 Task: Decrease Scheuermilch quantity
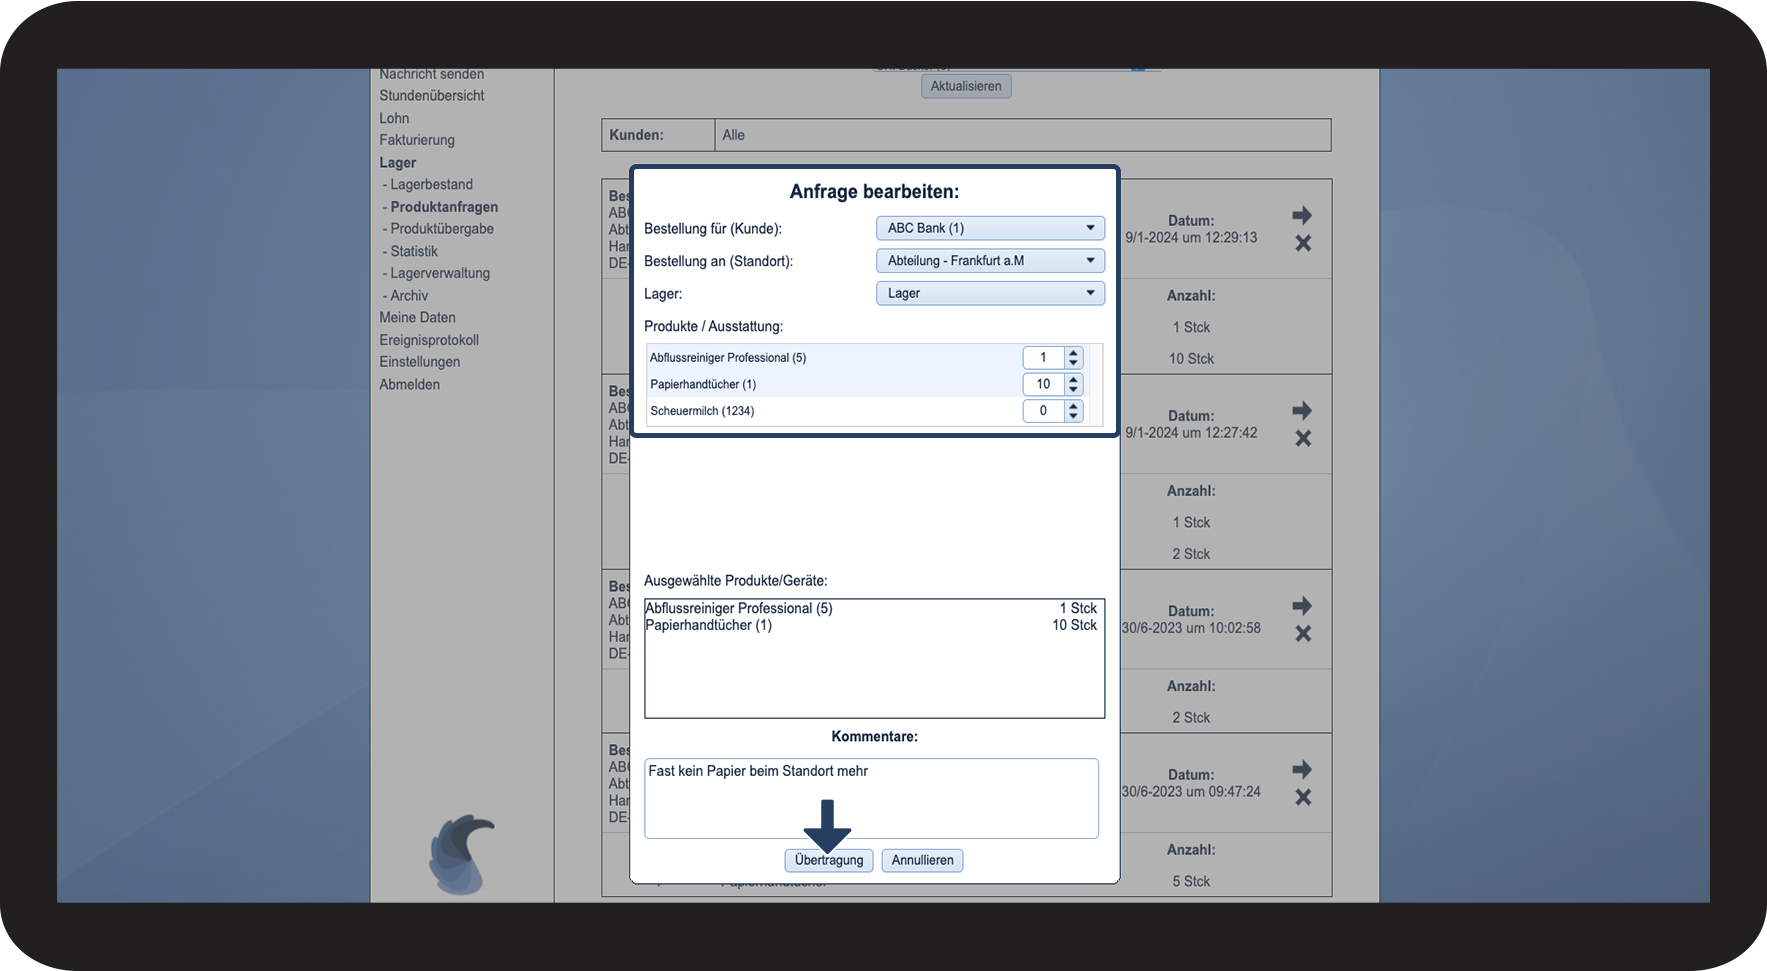point(1073,416)
